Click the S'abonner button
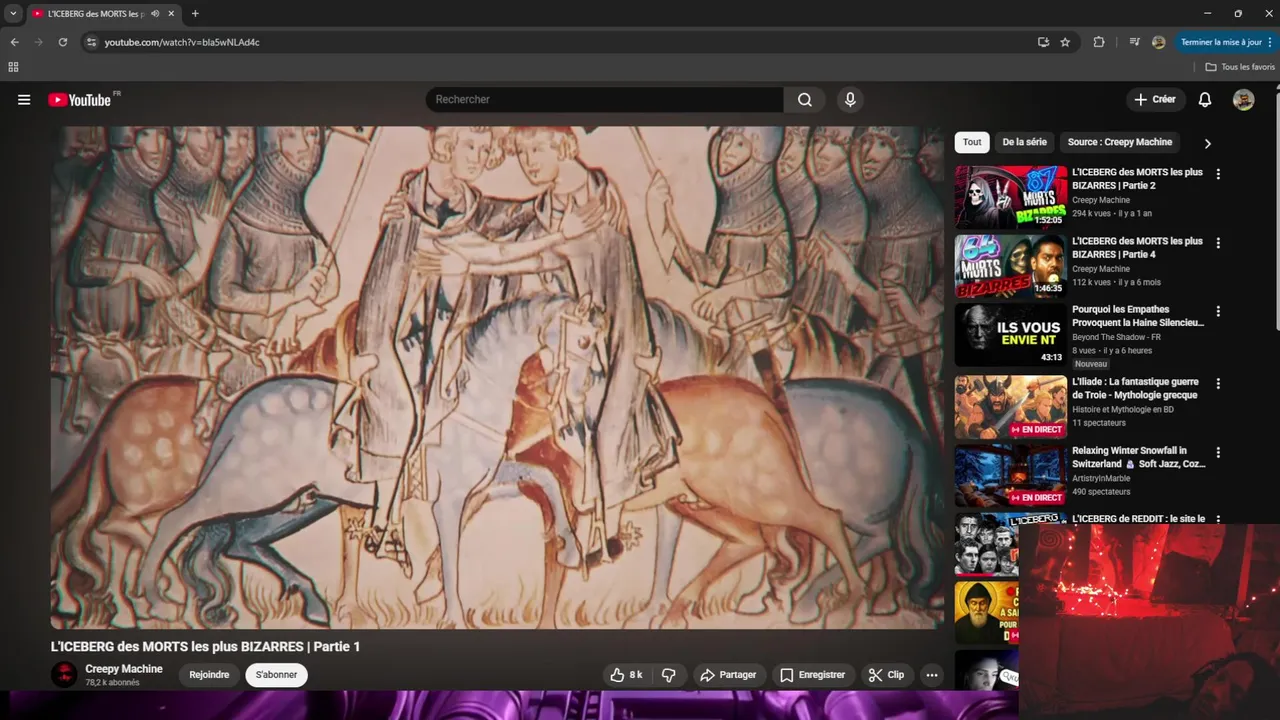The width and height of the screenshot is (1280, 720). [x=276, y=675]
